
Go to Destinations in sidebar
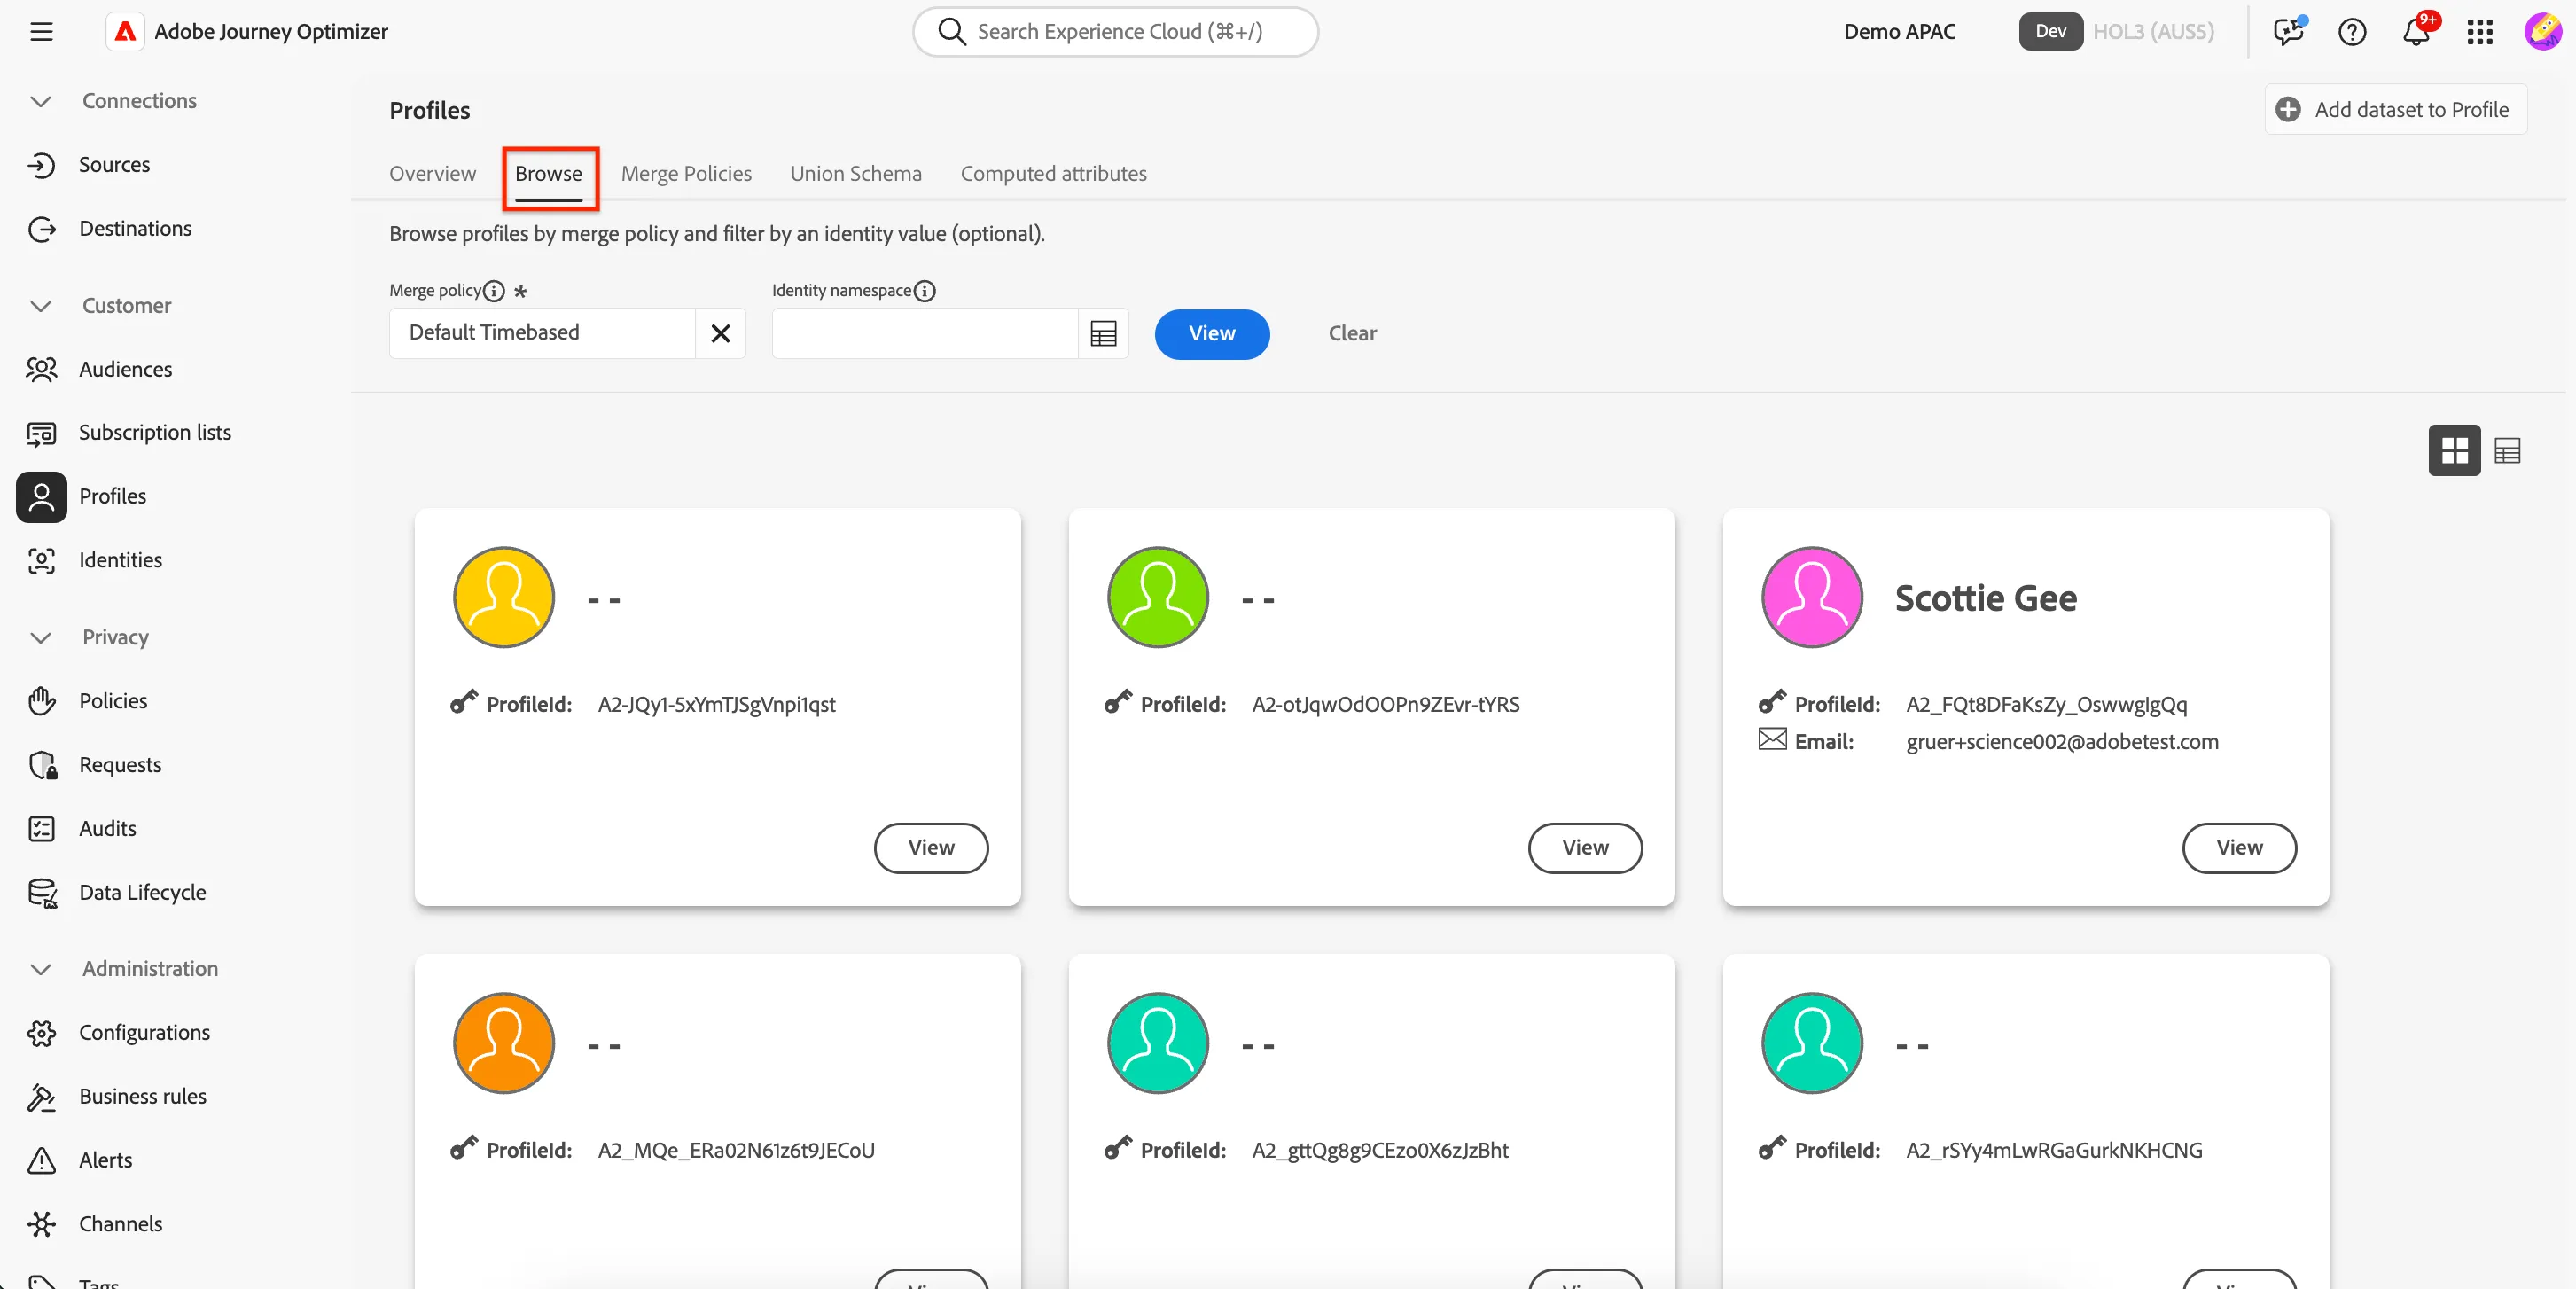coord(135,228)
